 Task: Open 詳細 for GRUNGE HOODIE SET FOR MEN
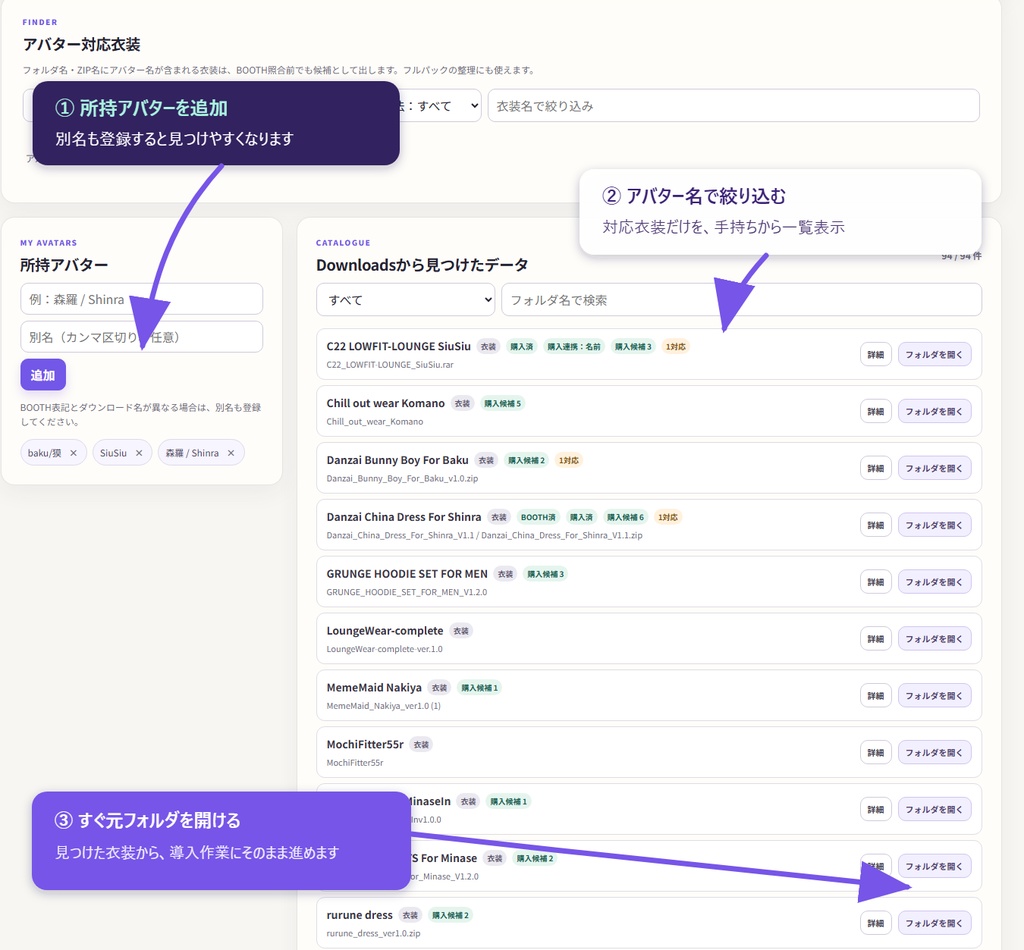tap(876, 582)
